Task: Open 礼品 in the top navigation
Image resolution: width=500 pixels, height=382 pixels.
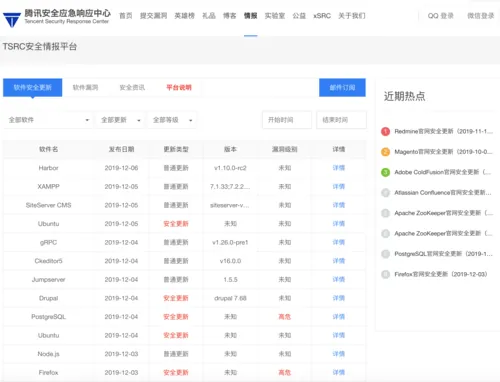Action: click(209, 16)
